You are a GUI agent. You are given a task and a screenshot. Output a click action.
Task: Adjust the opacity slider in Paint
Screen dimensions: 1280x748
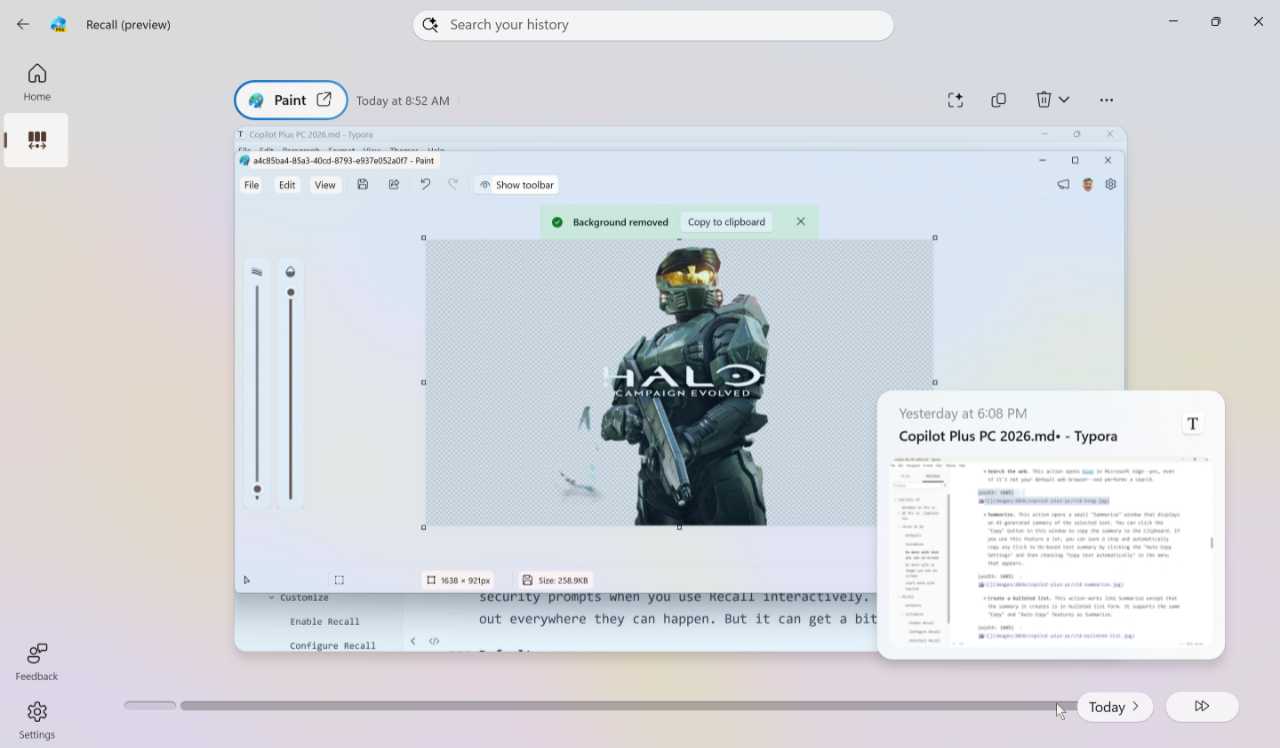(291, 385)
